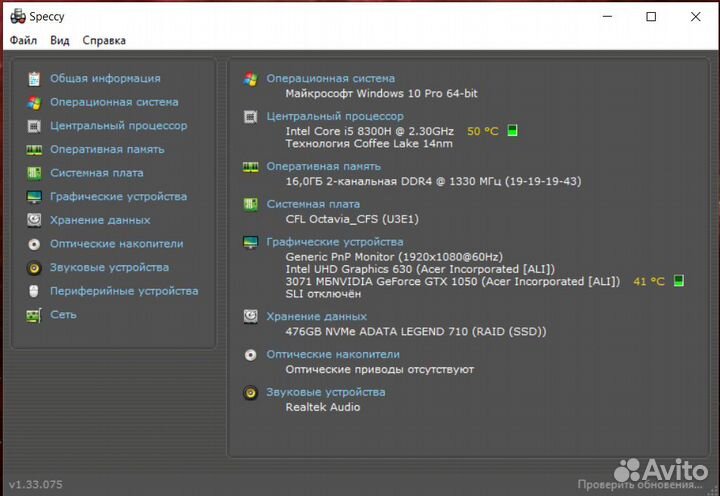Click 476GB NVMe ADATA LEGEND 710 text
Image resolution: width=720 pixels, height=496 pixels.
(x=416, y=332)
